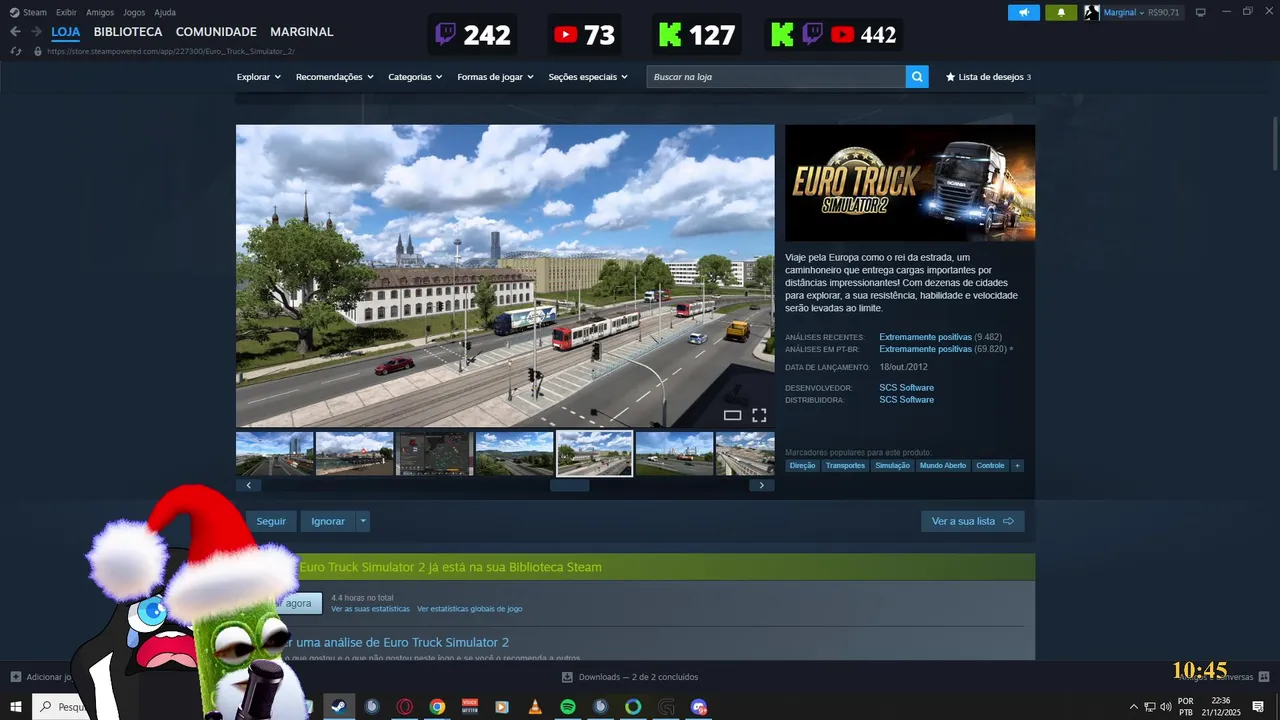This screenshot has width=1280, height=720.
Task: Open Windows Start menu
Action: pyautogui.click(x=16, y=707)
